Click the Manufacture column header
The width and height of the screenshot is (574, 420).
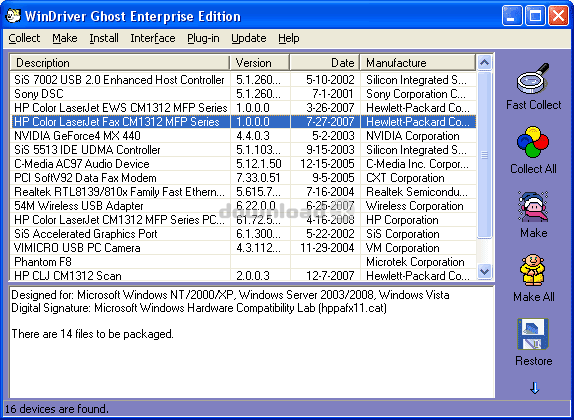pyautogui.click(x=418, y=63)
